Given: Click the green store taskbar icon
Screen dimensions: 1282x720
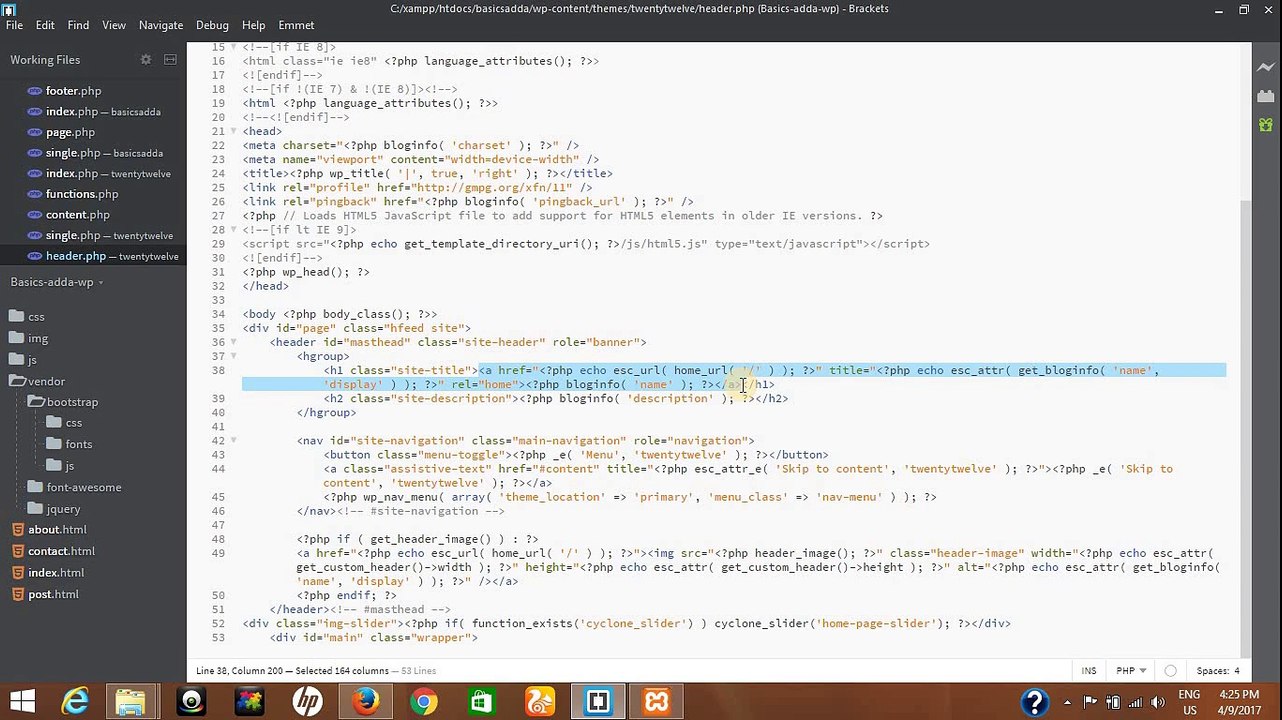Looking at the screenshot, I should click(x=481, y=701).
